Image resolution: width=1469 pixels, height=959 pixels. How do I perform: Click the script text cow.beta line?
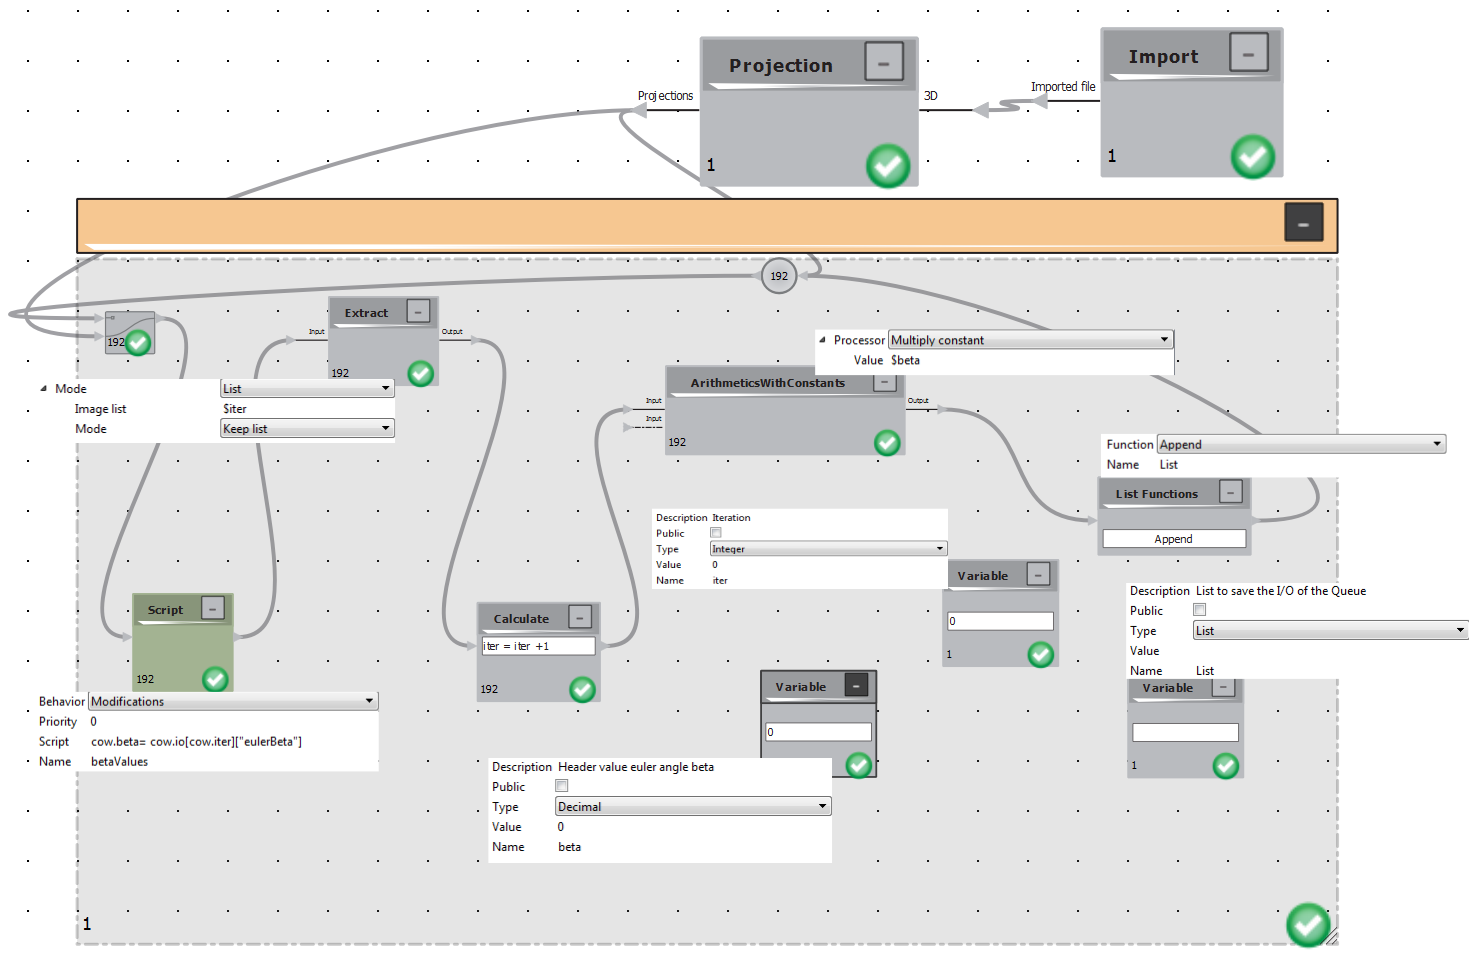196,741
